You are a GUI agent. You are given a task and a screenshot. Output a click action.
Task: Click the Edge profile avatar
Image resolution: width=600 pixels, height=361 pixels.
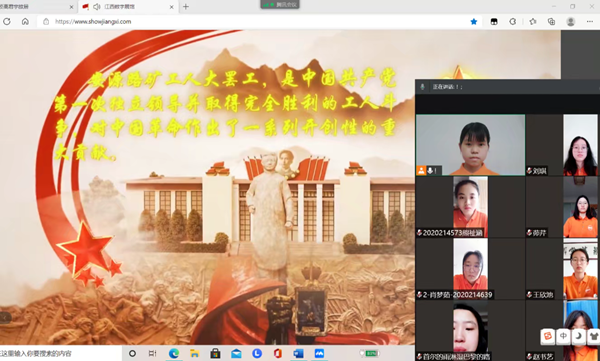point(571,22)
